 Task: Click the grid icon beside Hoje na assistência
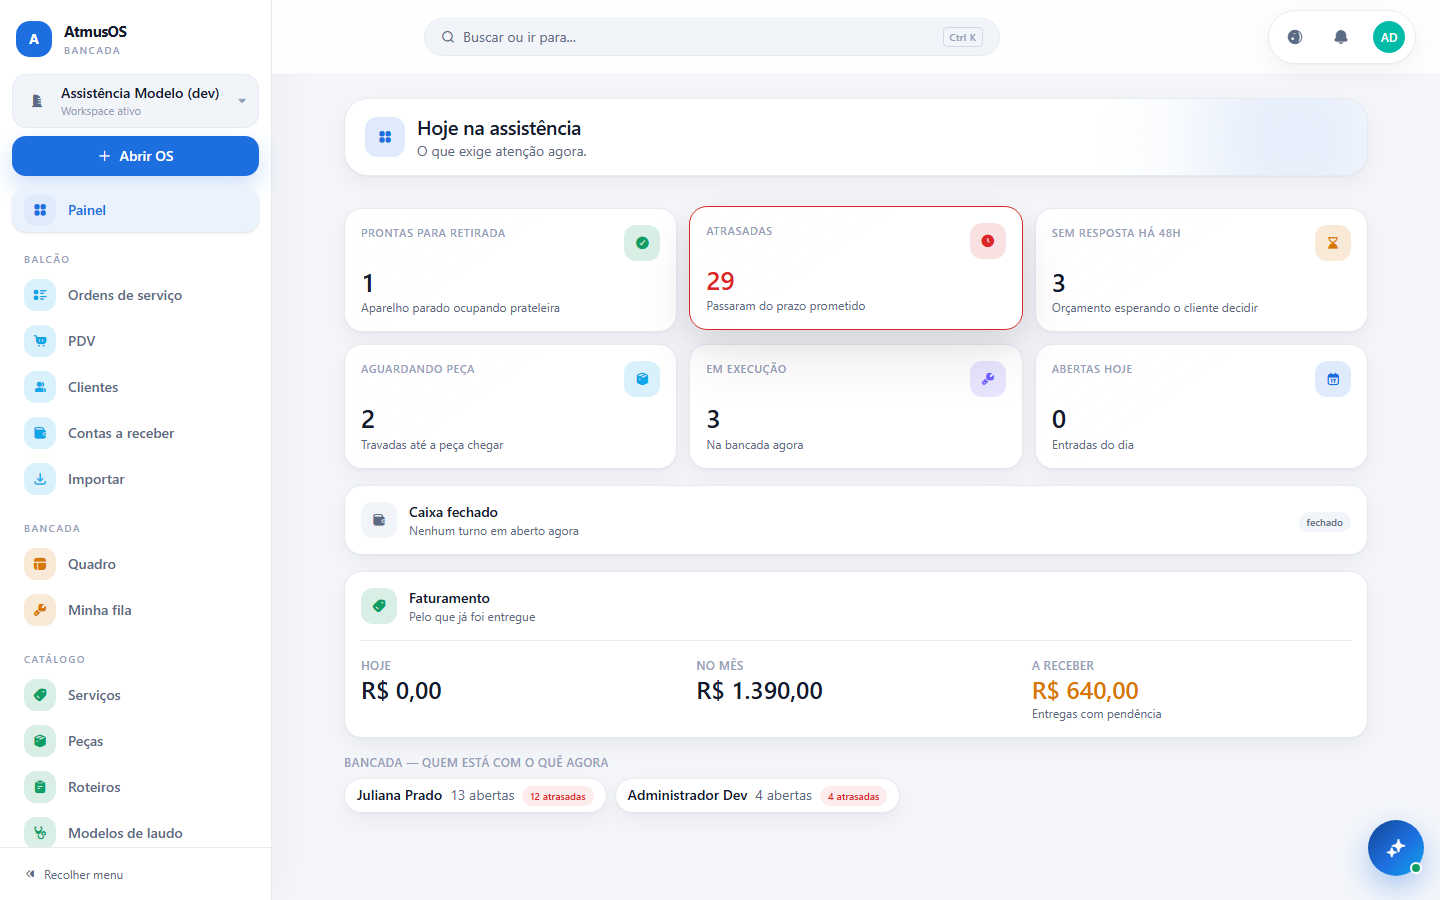(x=385, y=137)
